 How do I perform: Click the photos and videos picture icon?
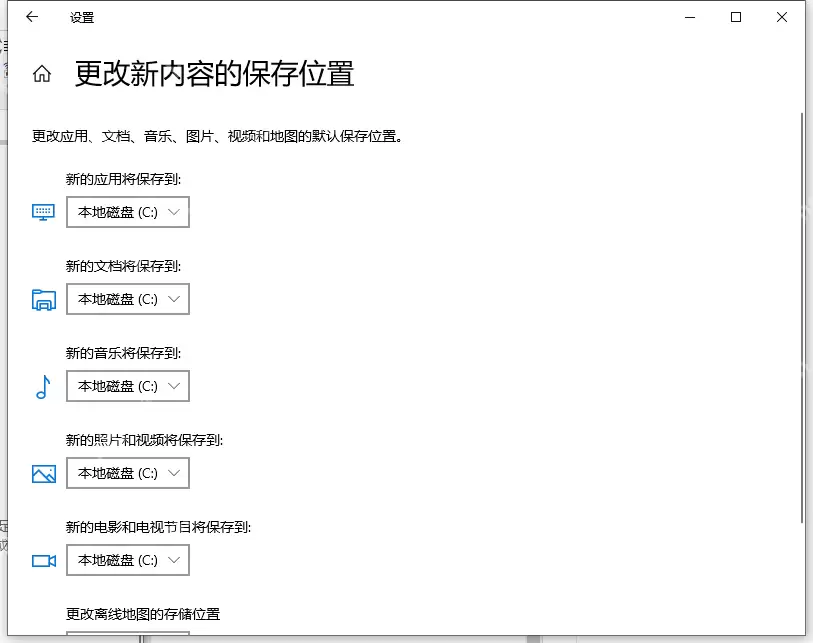coord(42,473)
